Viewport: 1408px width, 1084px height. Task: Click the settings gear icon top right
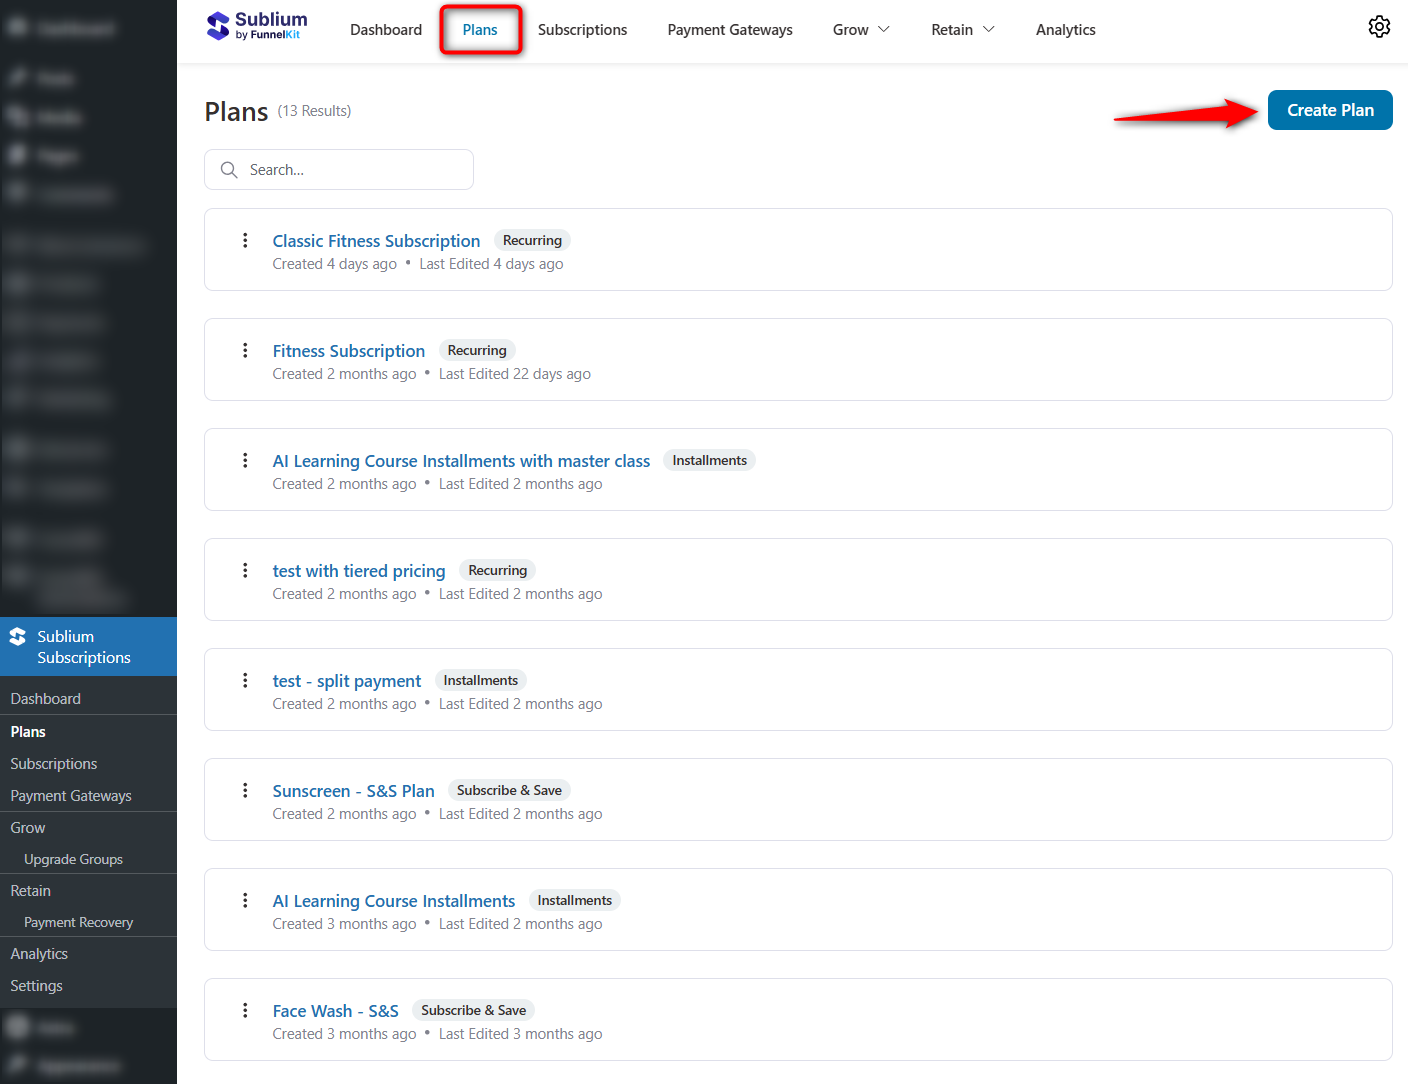tap(1379, 27)
